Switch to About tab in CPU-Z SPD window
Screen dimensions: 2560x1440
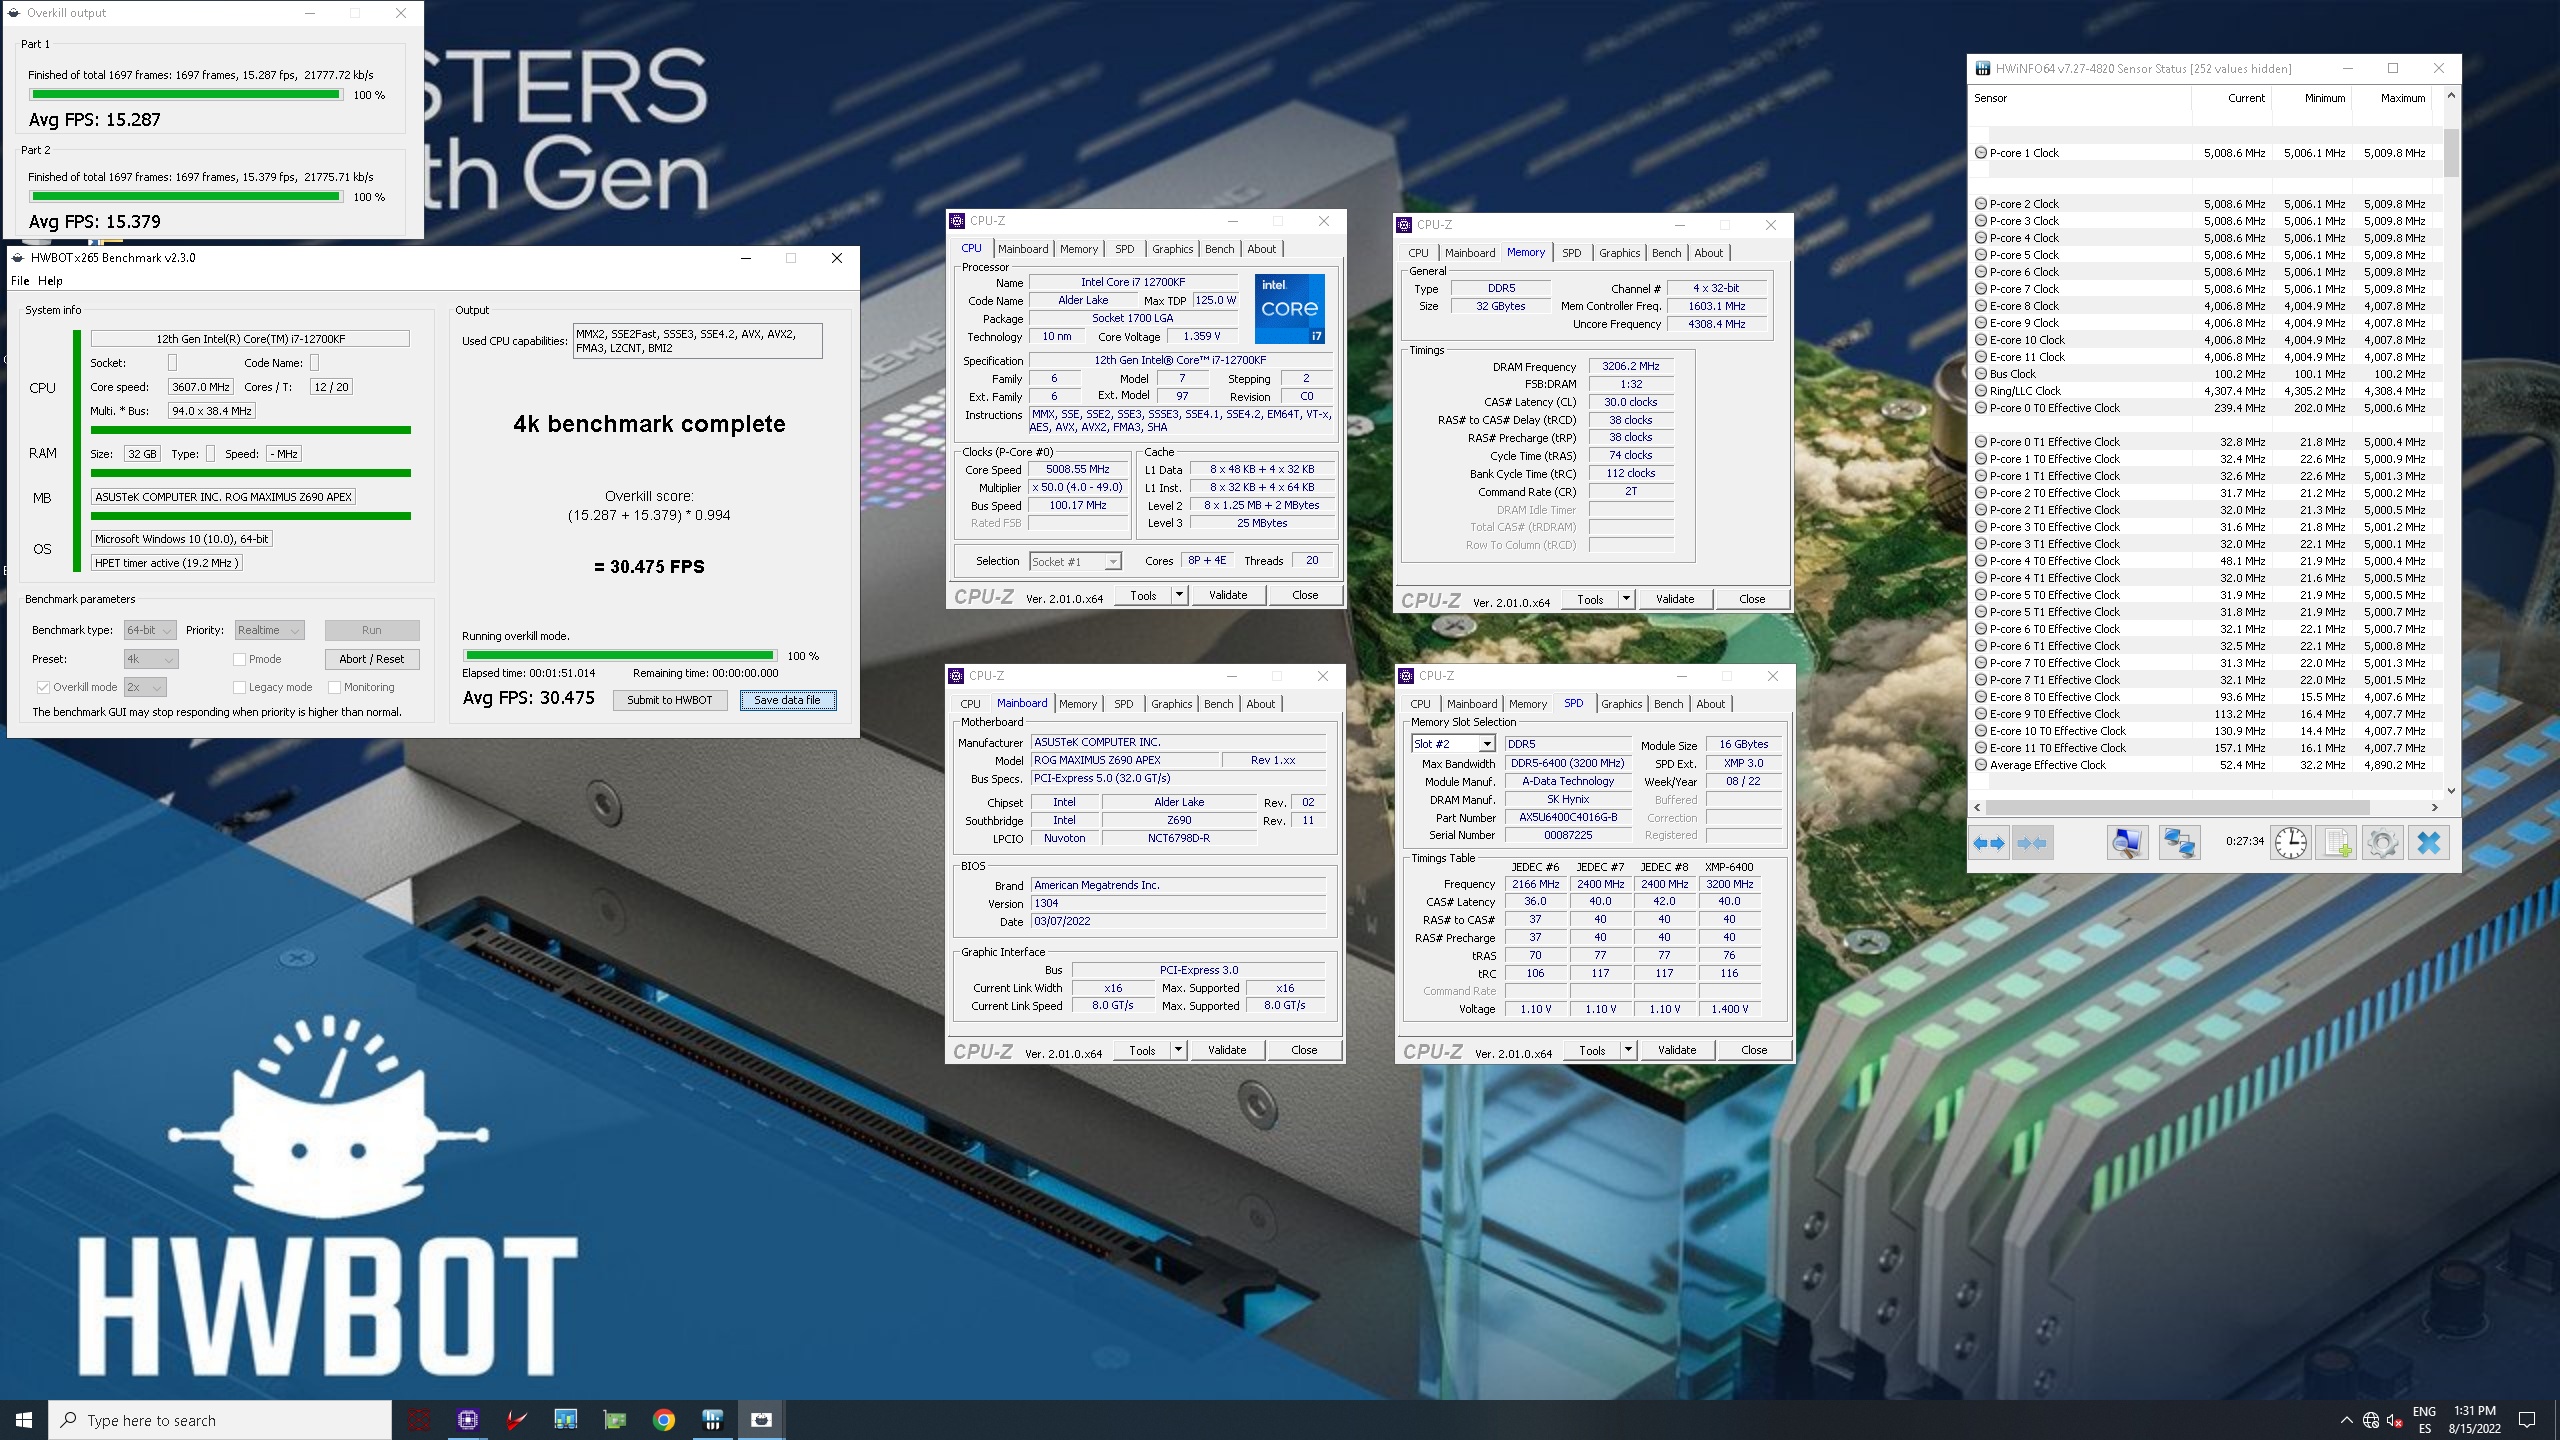(x=1710, y=704)
